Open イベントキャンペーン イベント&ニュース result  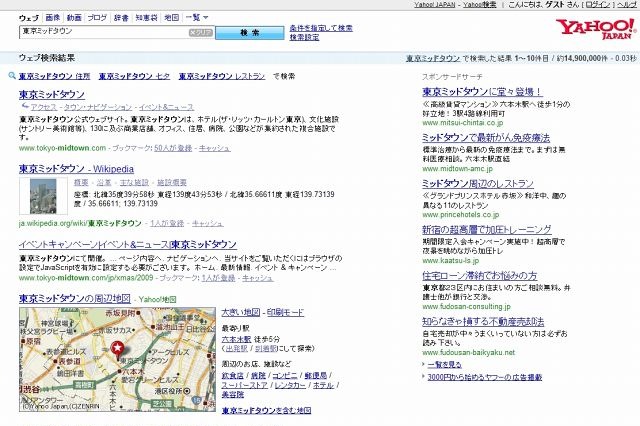tap(128, 244)
